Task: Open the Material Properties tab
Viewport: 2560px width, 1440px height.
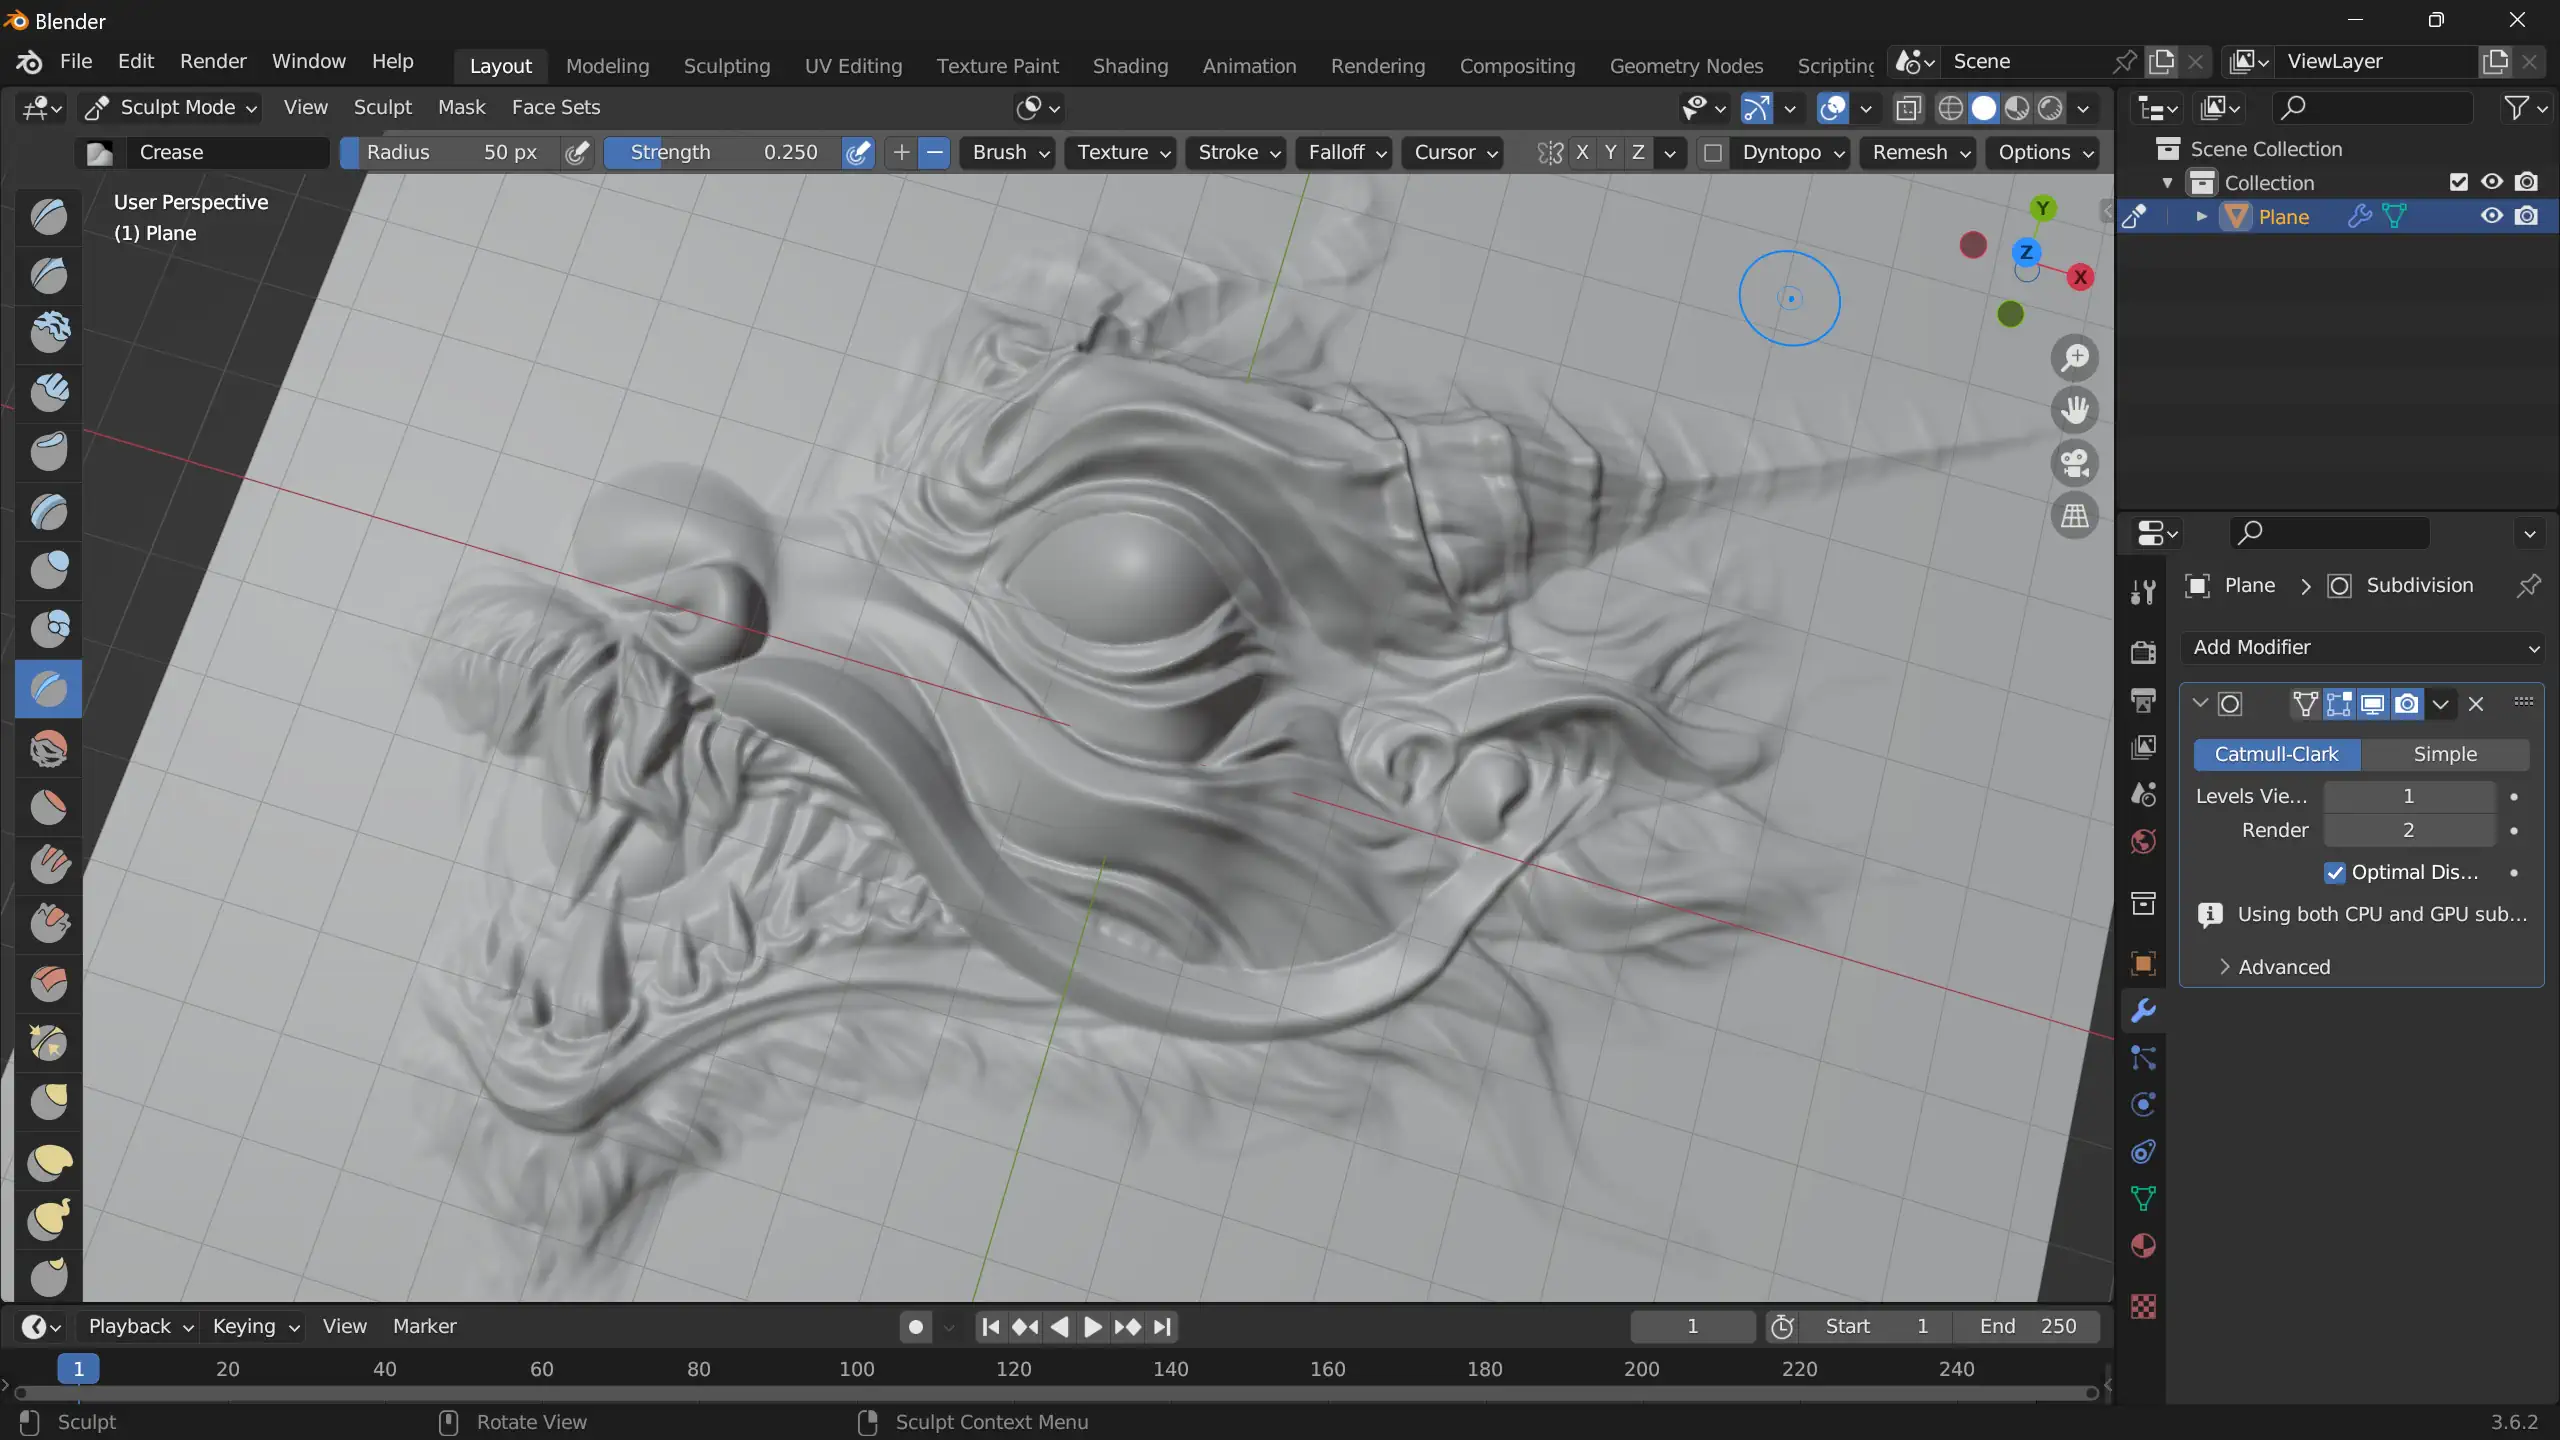Action: [2143, 1245]
